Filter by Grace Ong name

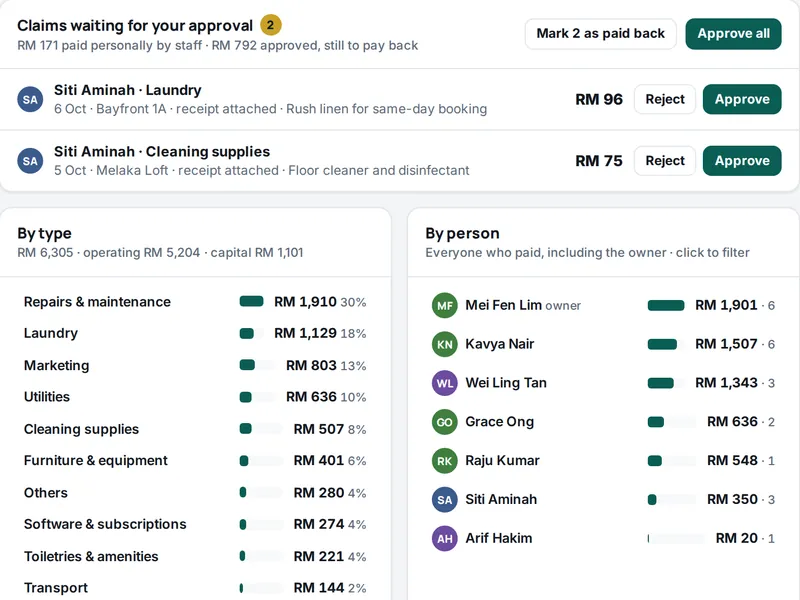pyautogui.click(x=499, y=421)
